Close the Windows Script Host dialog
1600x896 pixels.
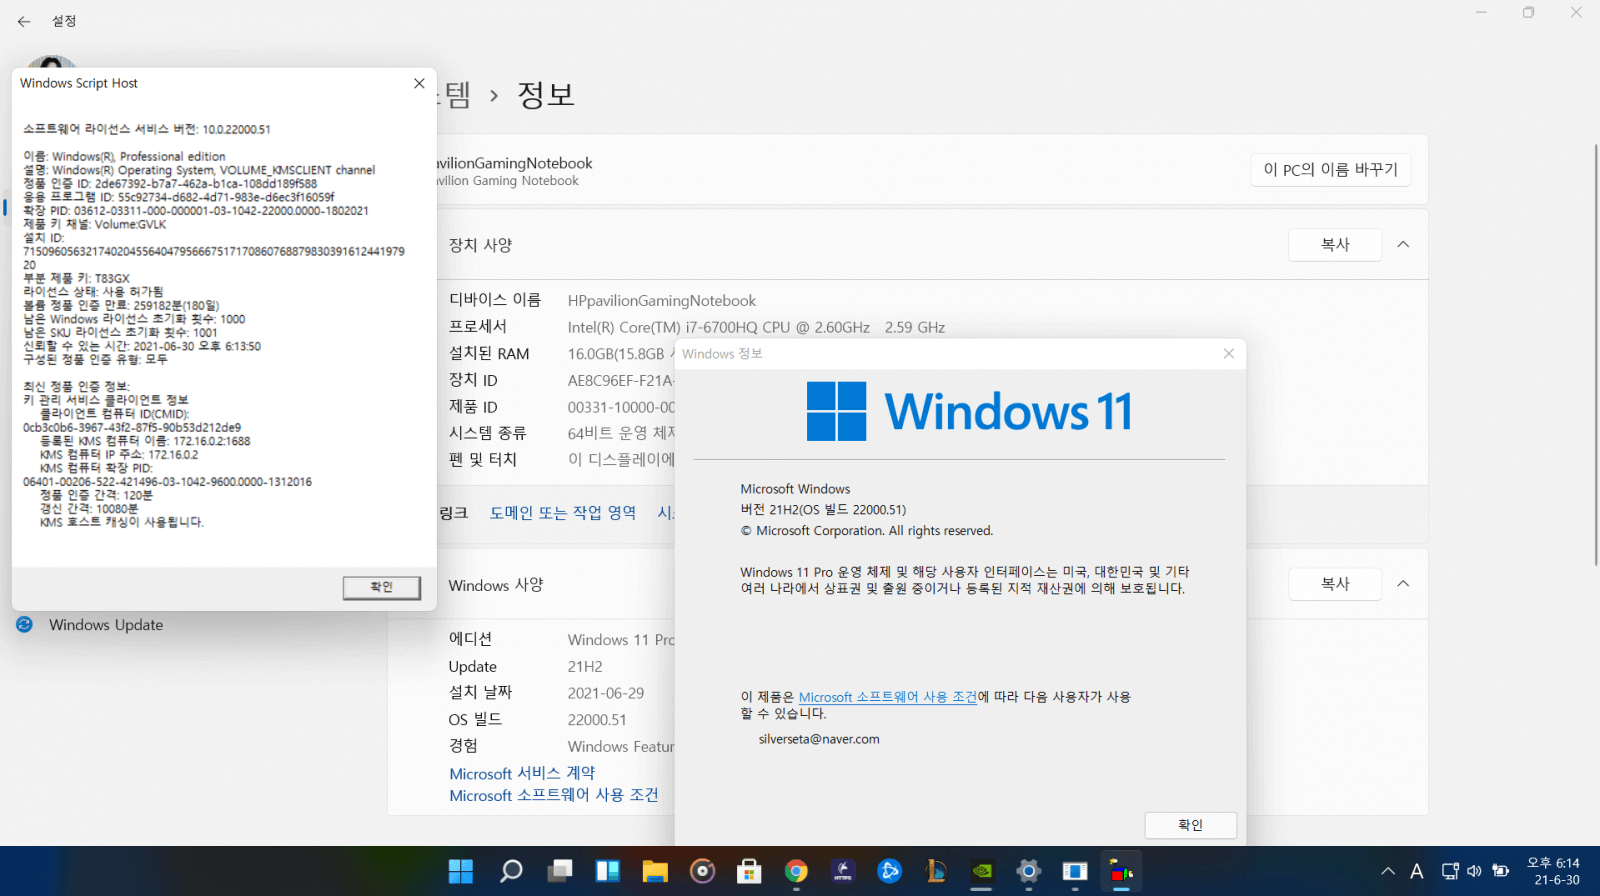pos(419,83)
